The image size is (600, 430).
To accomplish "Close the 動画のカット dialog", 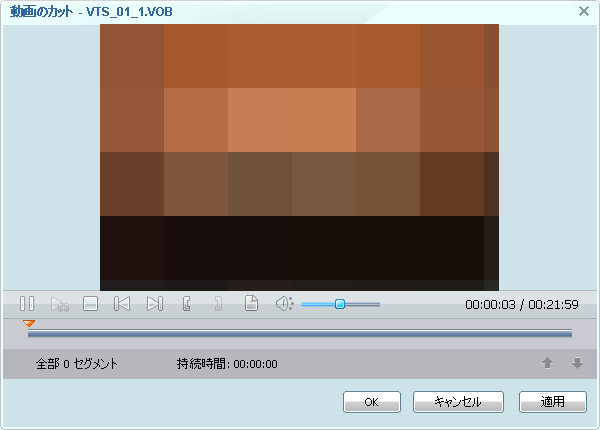I will (x=584, y=11).
